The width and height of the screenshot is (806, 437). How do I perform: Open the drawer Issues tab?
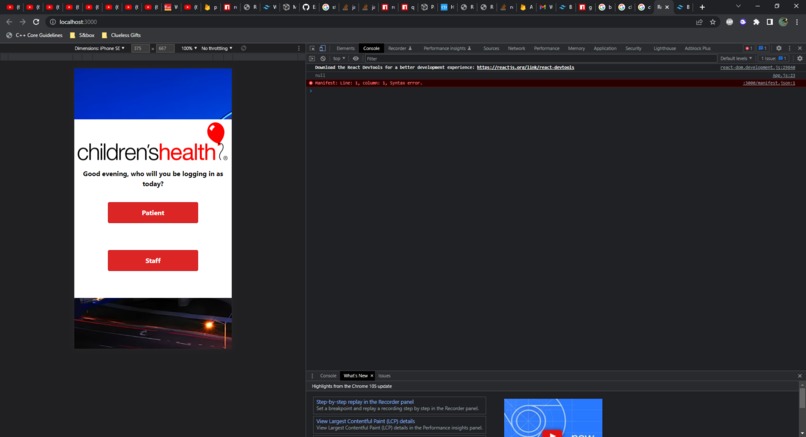click(384, 376)
